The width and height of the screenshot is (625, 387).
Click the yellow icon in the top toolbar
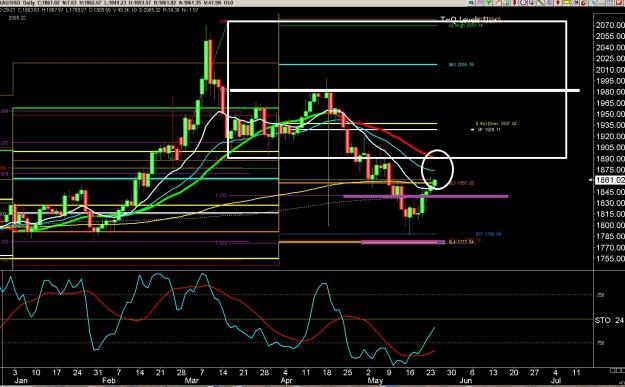(x=566, y=2)
